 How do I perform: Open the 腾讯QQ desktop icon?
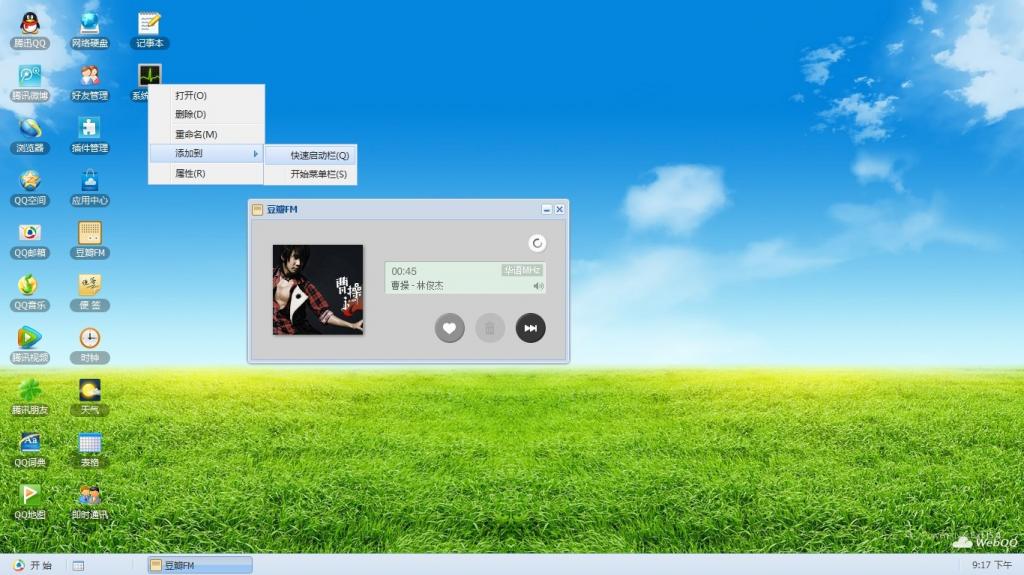(30, 30)
